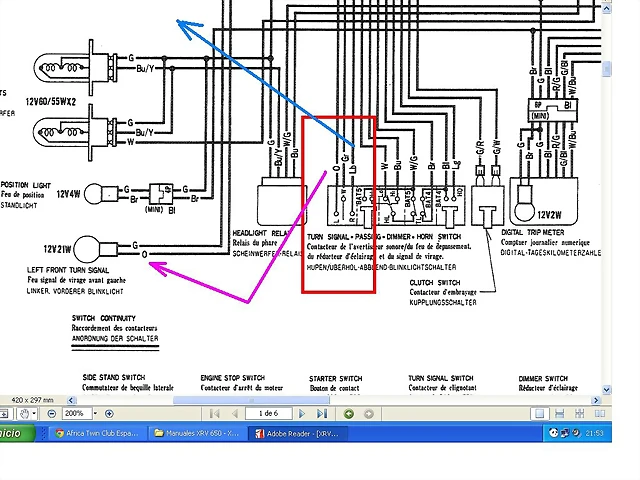Switch to Africa Twin Club Chrome taskbar window
Screen dimensions: 640x480
coord(97,433)
